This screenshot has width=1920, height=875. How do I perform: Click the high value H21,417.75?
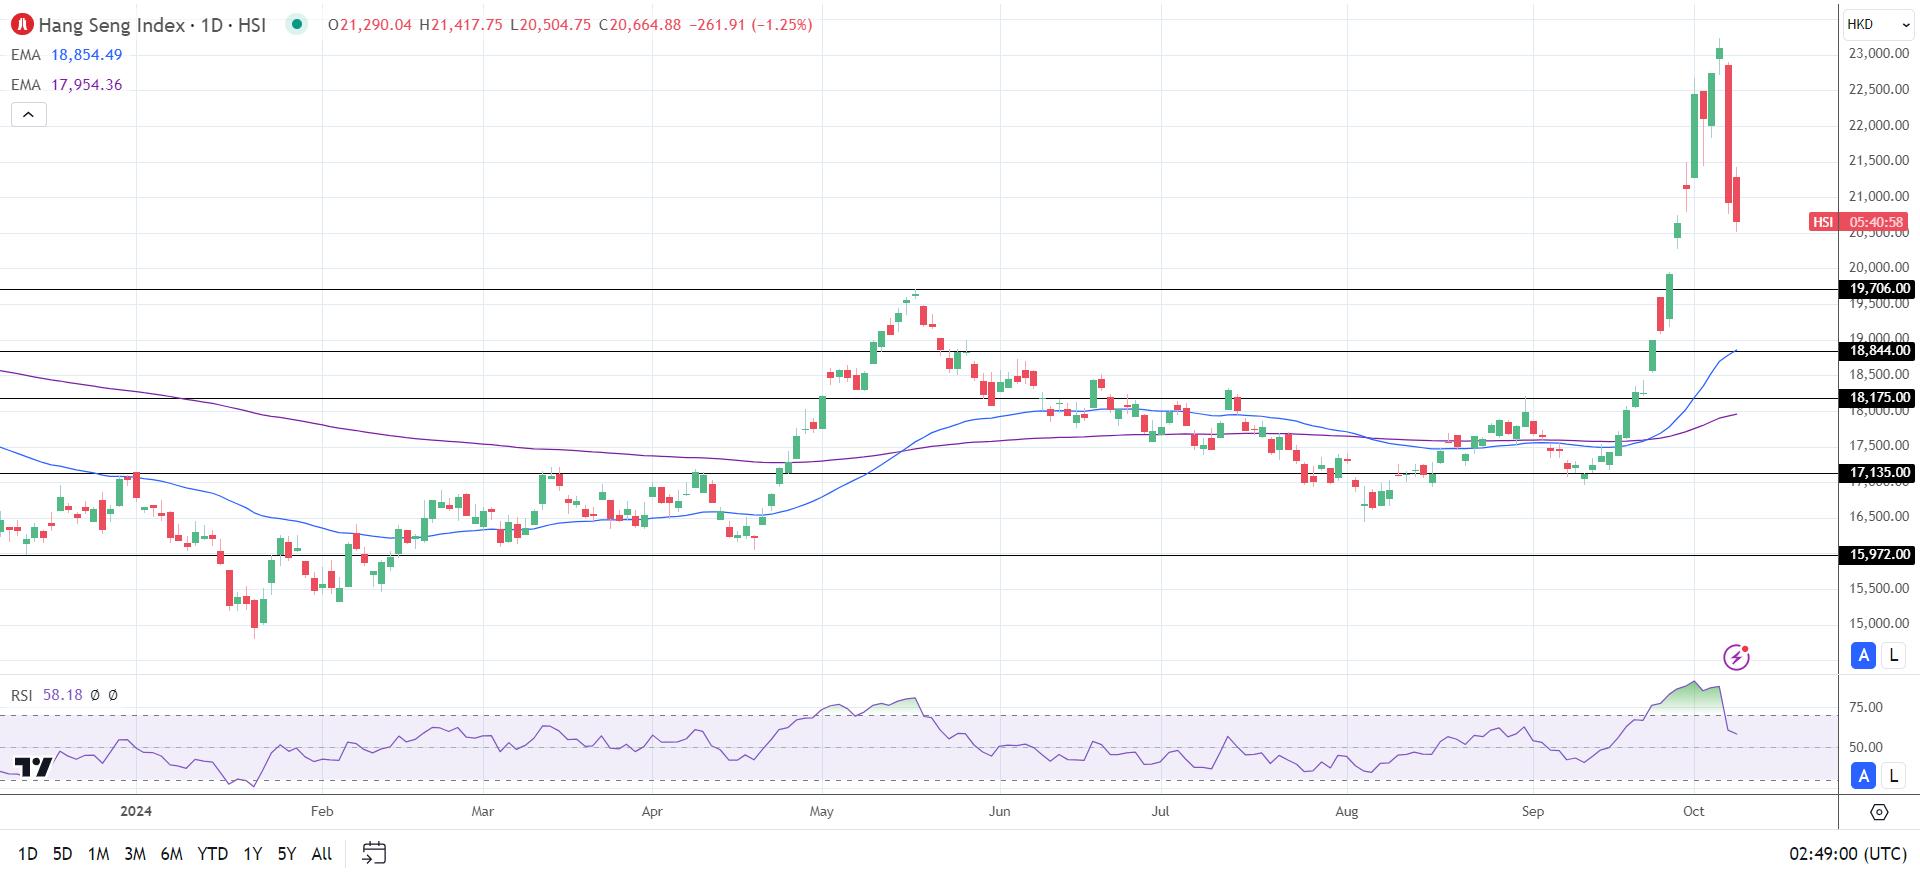(x=461, y=25)
